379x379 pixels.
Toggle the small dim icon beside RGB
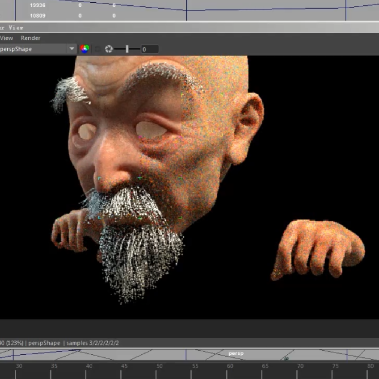point(97,49)
